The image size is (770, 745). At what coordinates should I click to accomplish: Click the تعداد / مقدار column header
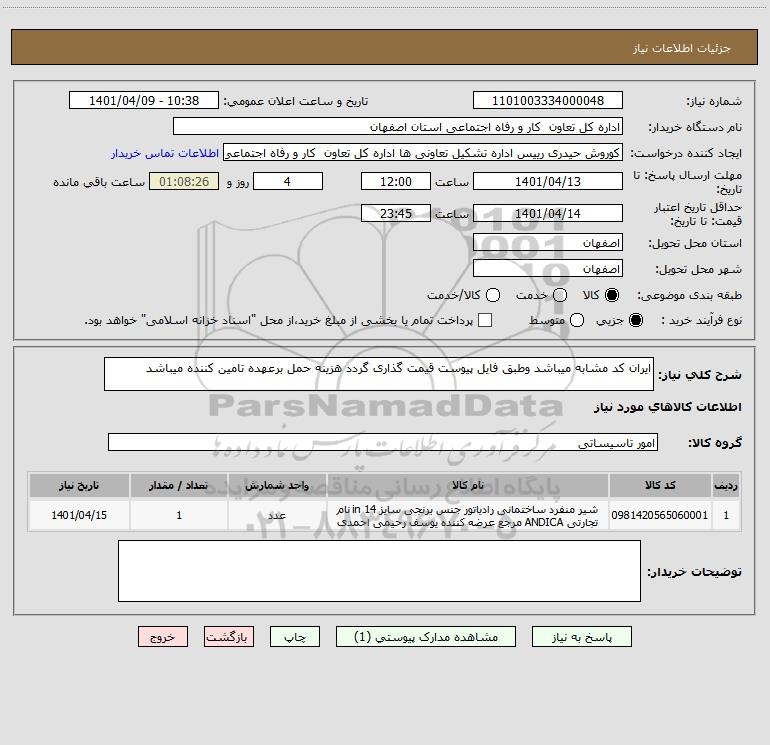point(179,485)
